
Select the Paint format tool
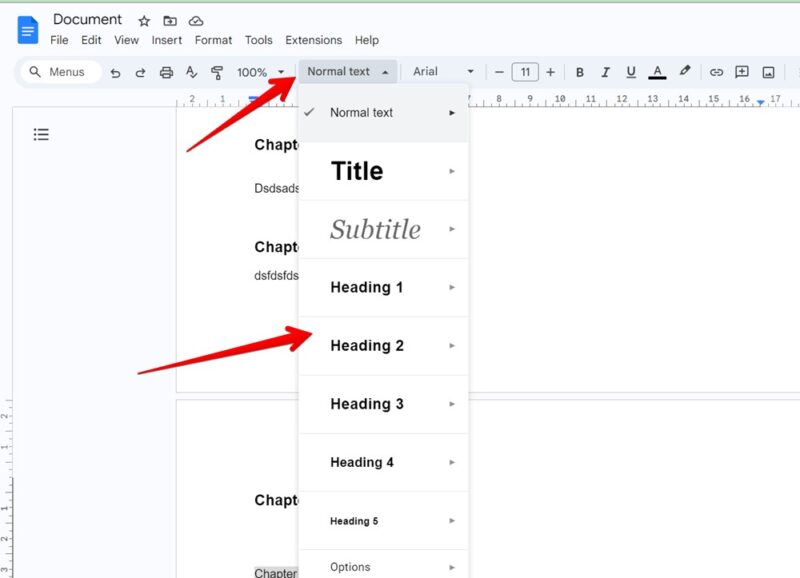pos(217,71)
